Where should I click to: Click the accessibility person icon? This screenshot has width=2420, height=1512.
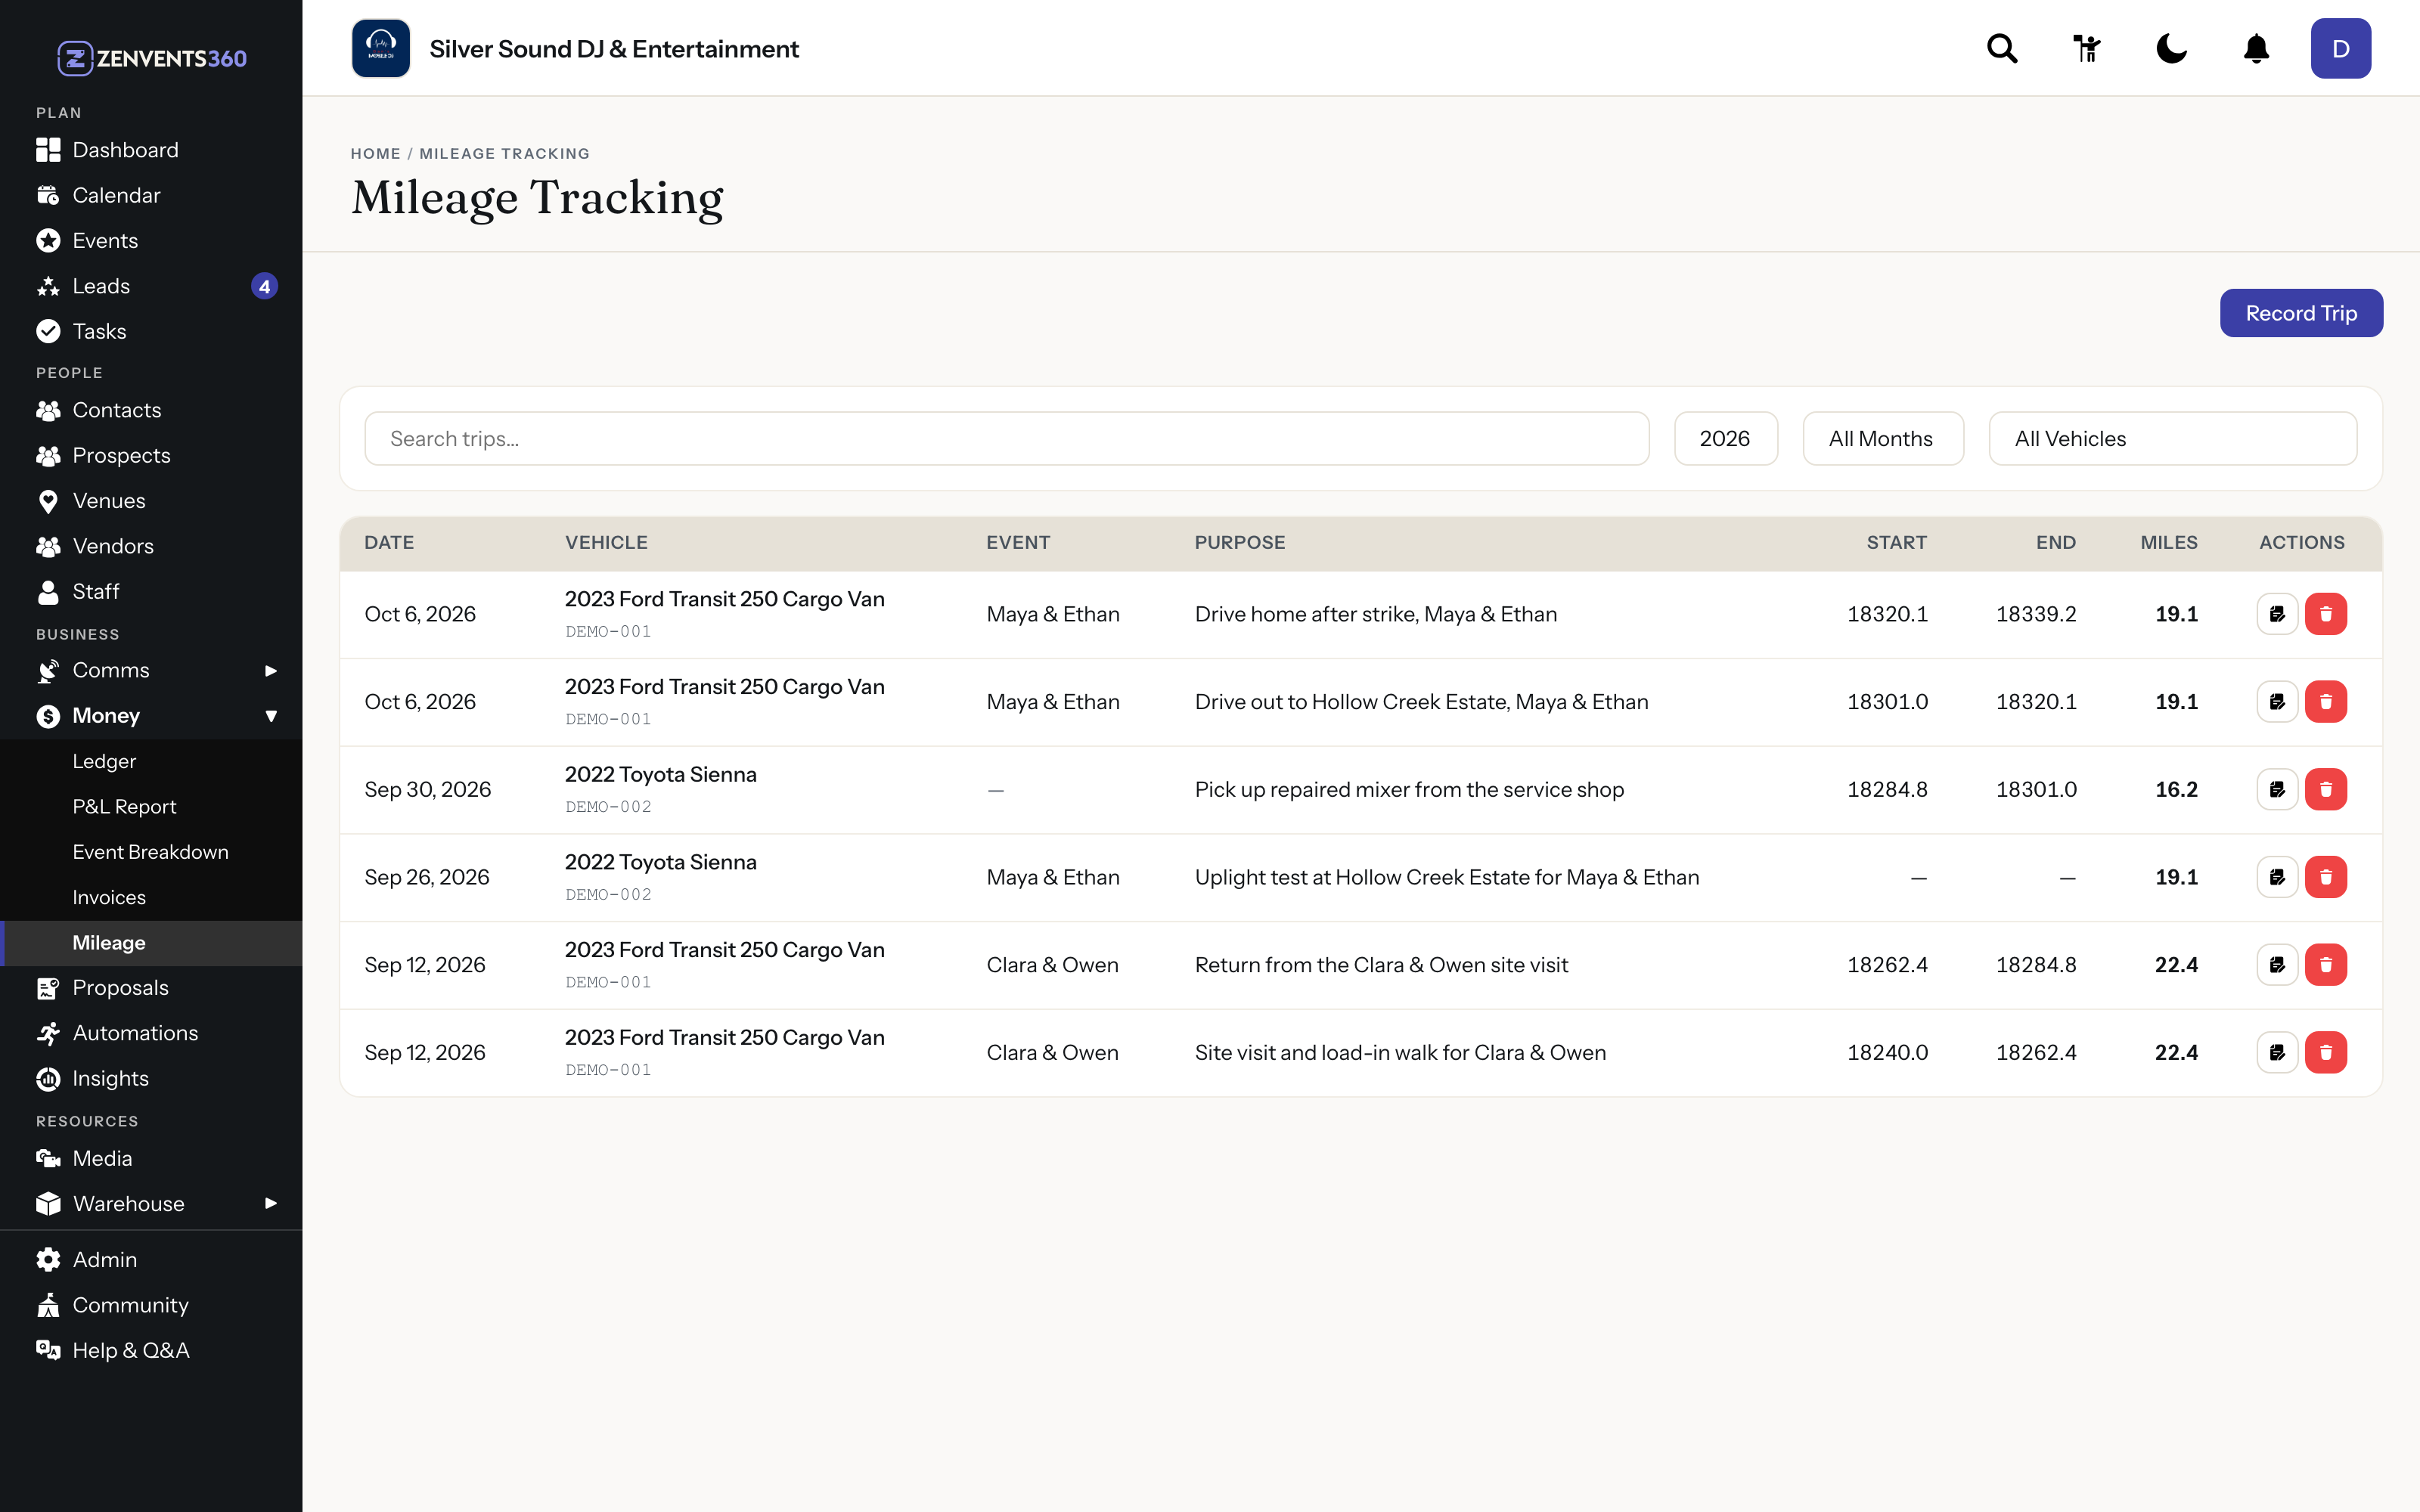2087,48
